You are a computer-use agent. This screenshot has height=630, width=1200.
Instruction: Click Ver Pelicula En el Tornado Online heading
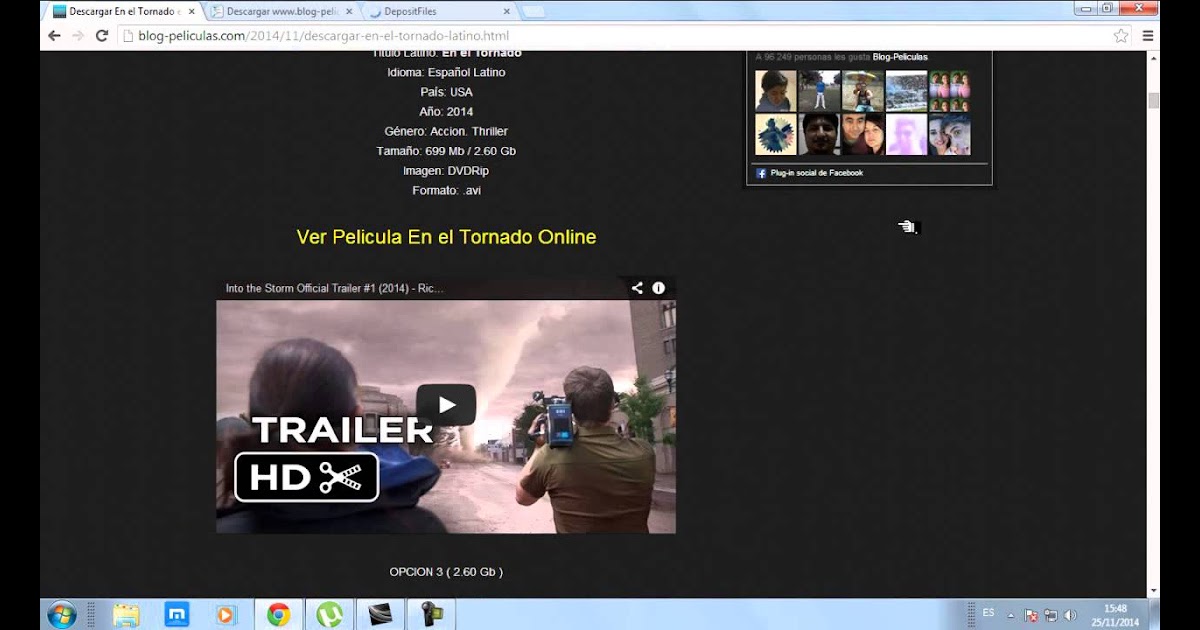pos(446,237)
